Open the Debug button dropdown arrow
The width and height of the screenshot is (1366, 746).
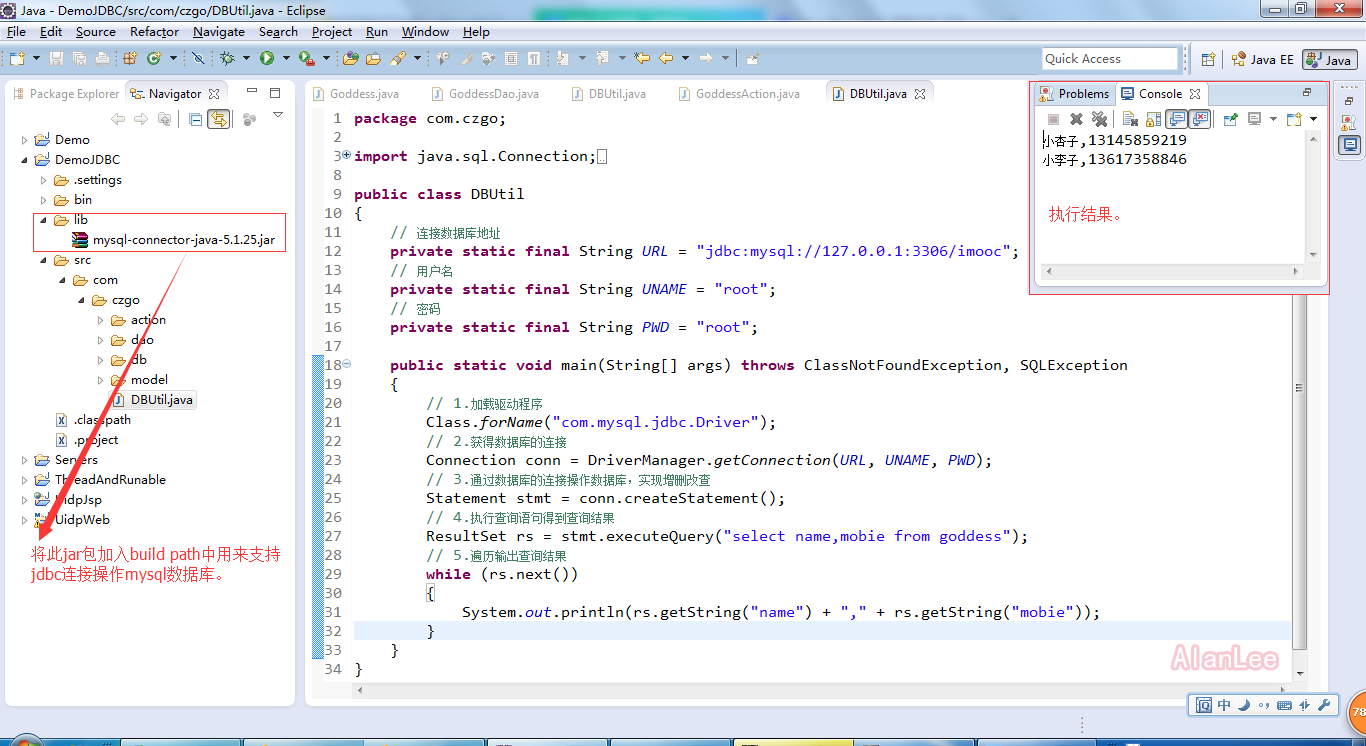click(x=246, y=58)
